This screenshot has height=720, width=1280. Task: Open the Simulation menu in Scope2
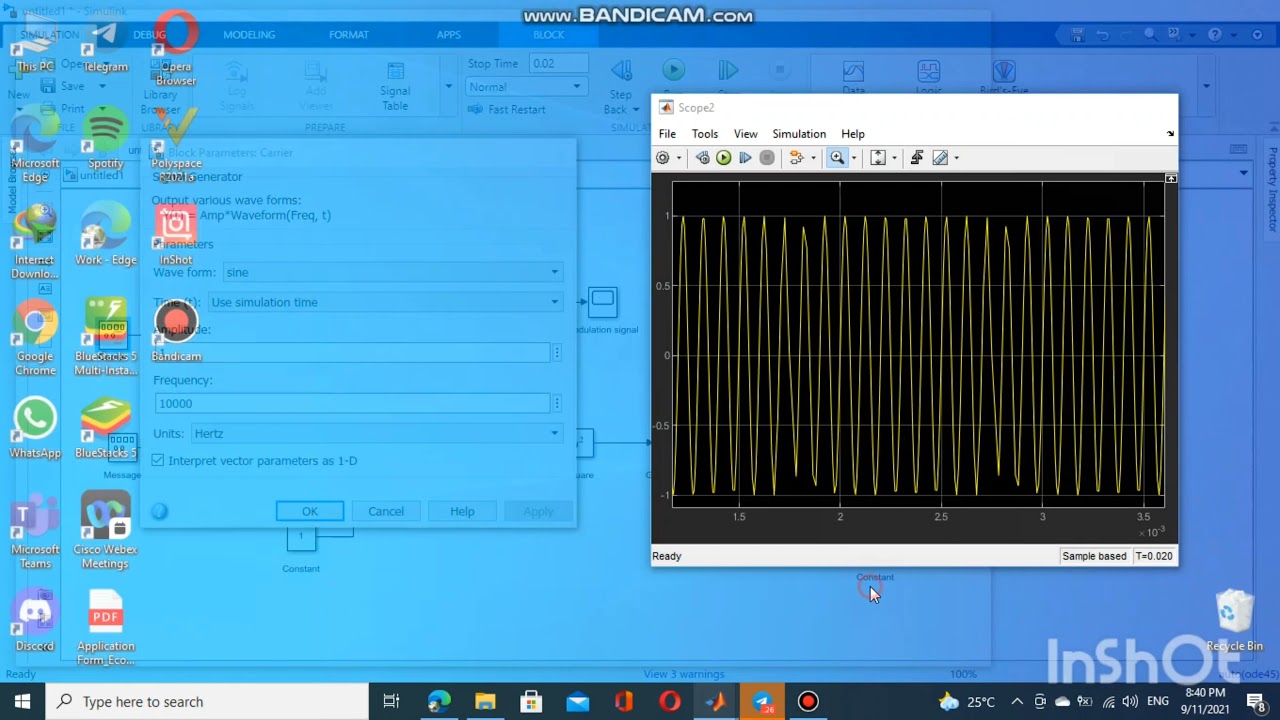coord(799,134)
